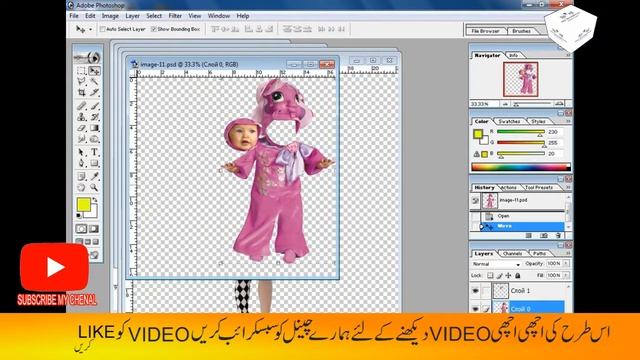Select the Slice tool

click(94, 92)
